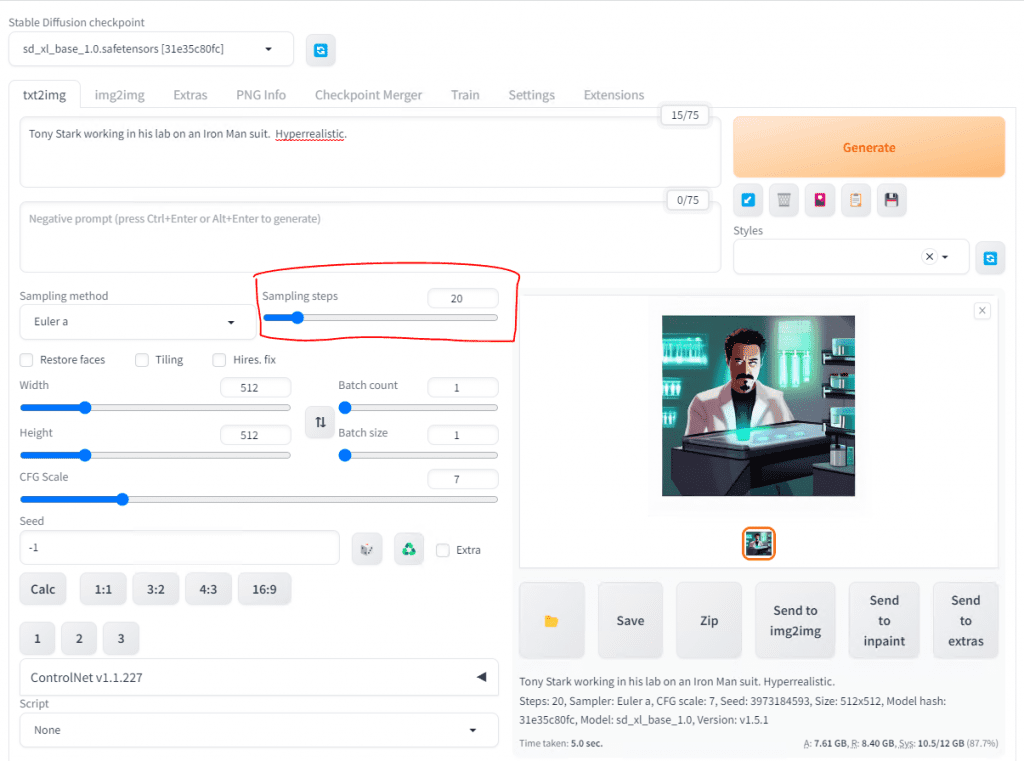
Task: Select the generated image thumbnail below the preview
Action: [x=759, y=543]
